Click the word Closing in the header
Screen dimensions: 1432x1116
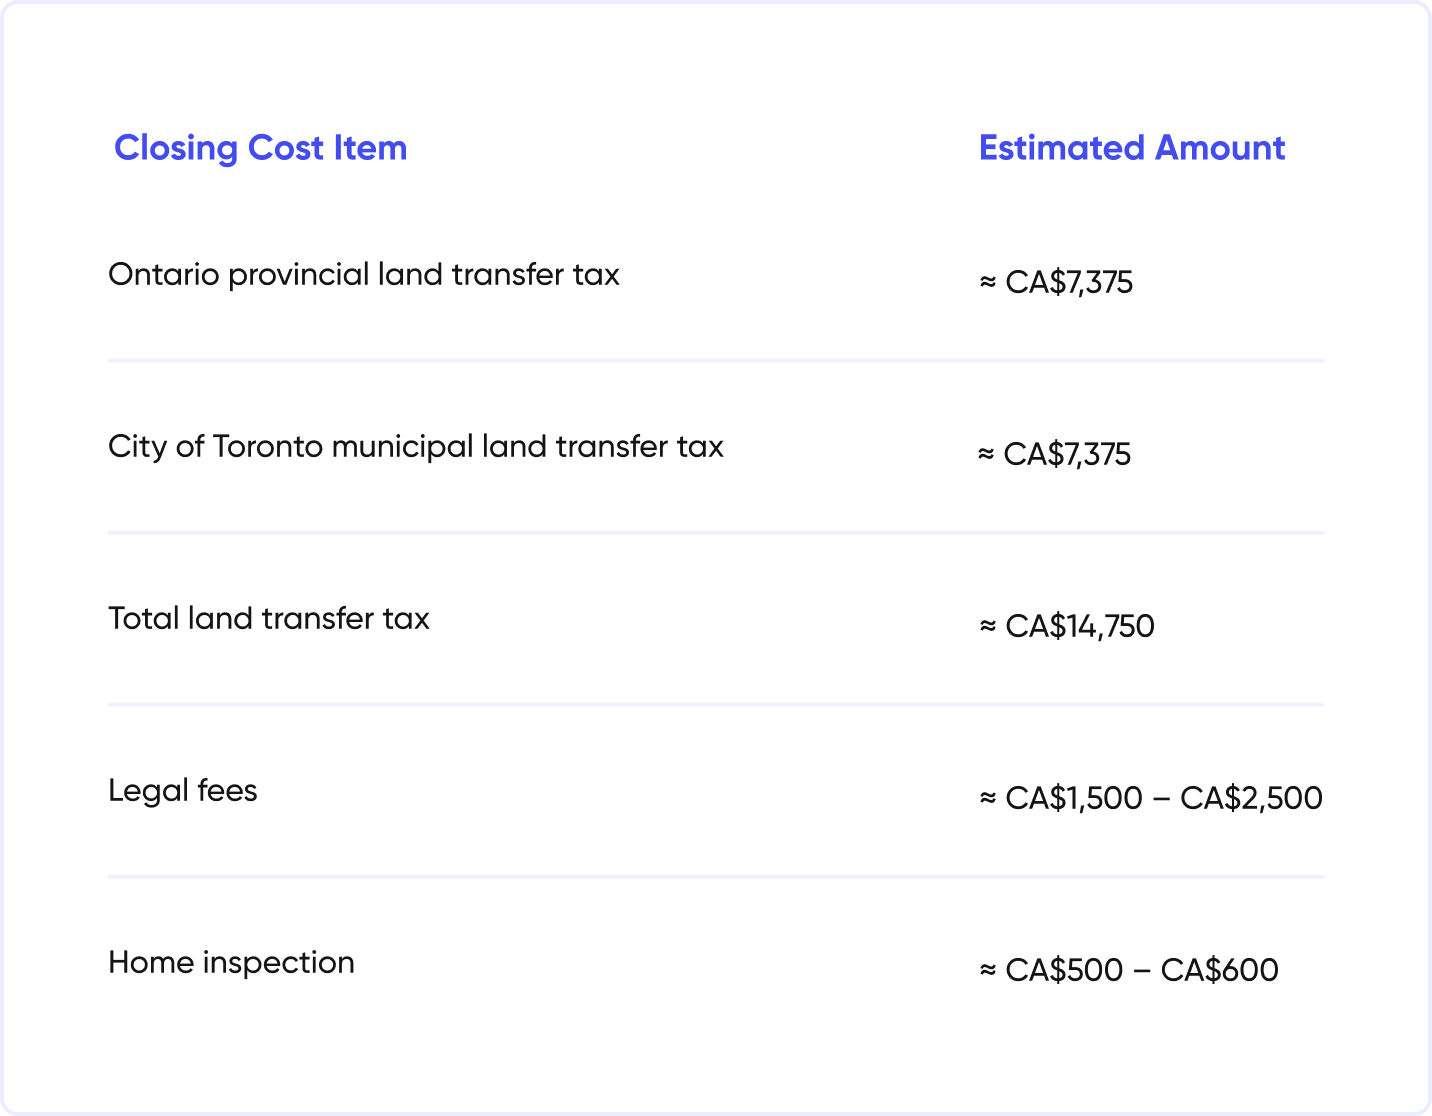176,148
